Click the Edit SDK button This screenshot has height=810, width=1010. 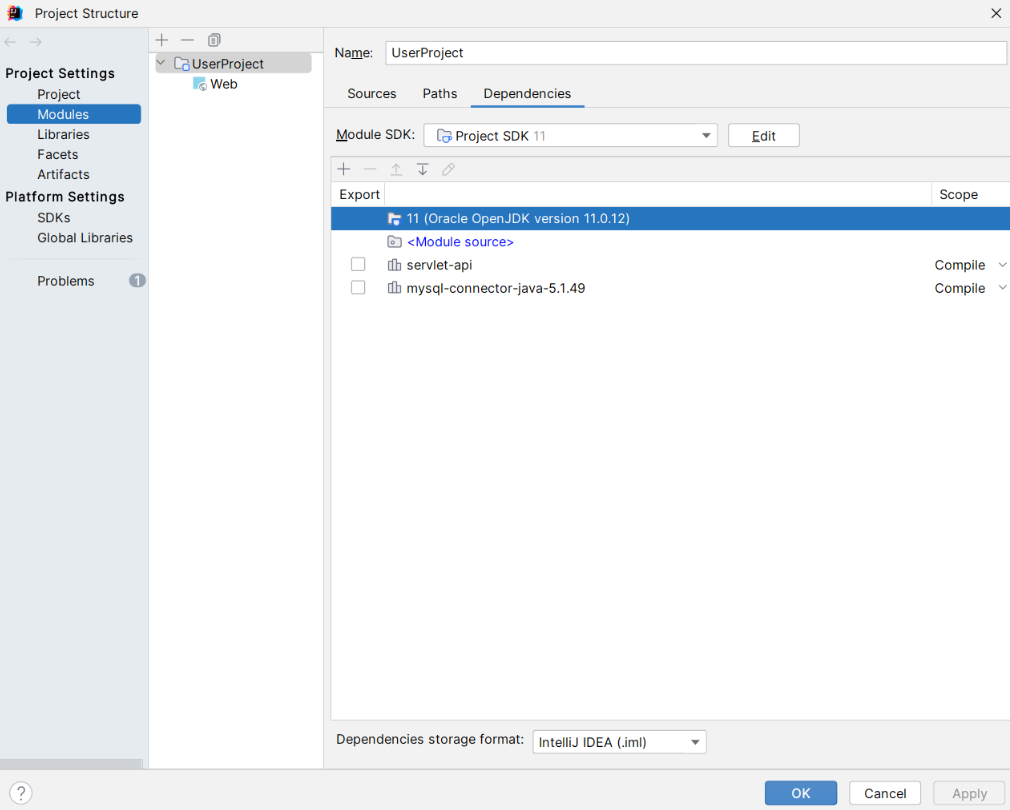[763, 135]
